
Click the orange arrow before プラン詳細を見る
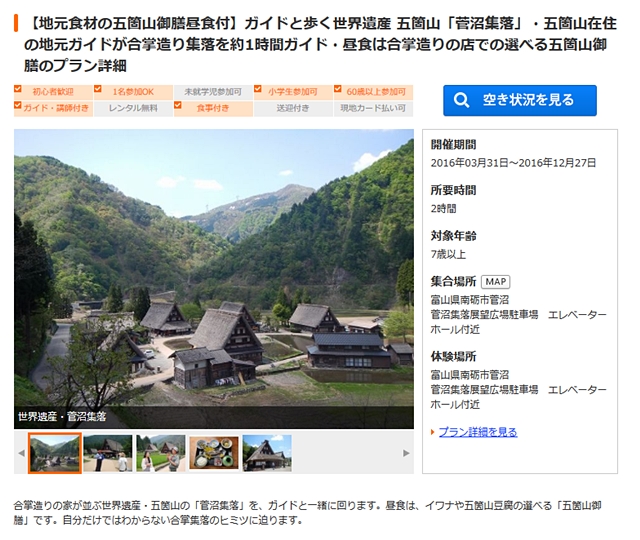[433, 432]
